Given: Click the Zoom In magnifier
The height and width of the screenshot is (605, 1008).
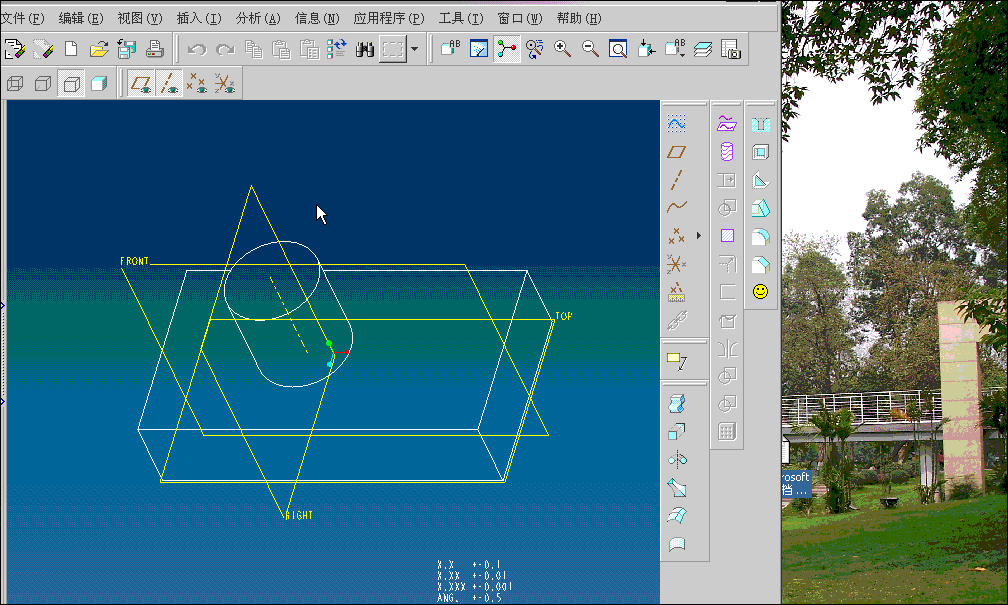Looking at the screenshot, I should point(563,49).
